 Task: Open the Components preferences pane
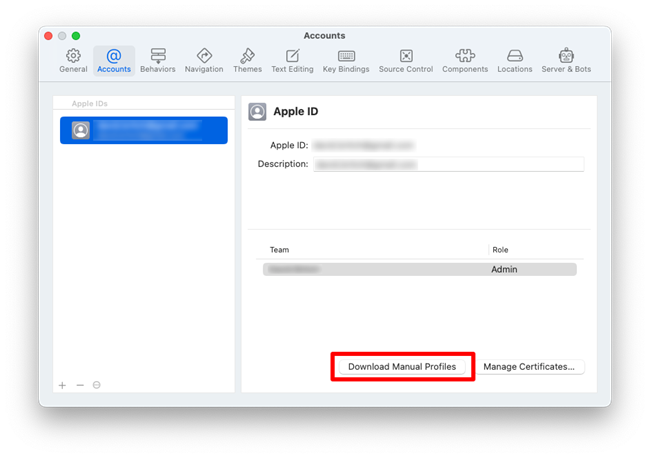pos(465,60)
